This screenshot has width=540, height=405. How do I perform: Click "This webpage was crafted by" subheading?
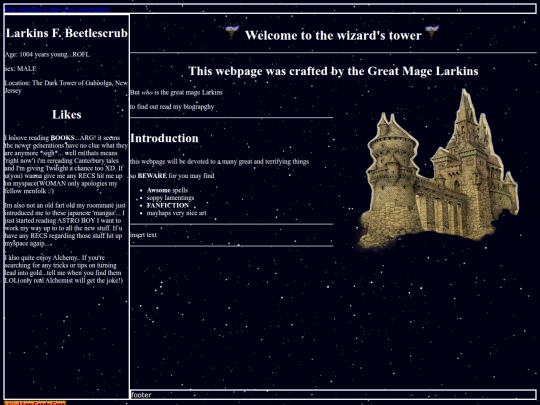click(x=333, y=71)
